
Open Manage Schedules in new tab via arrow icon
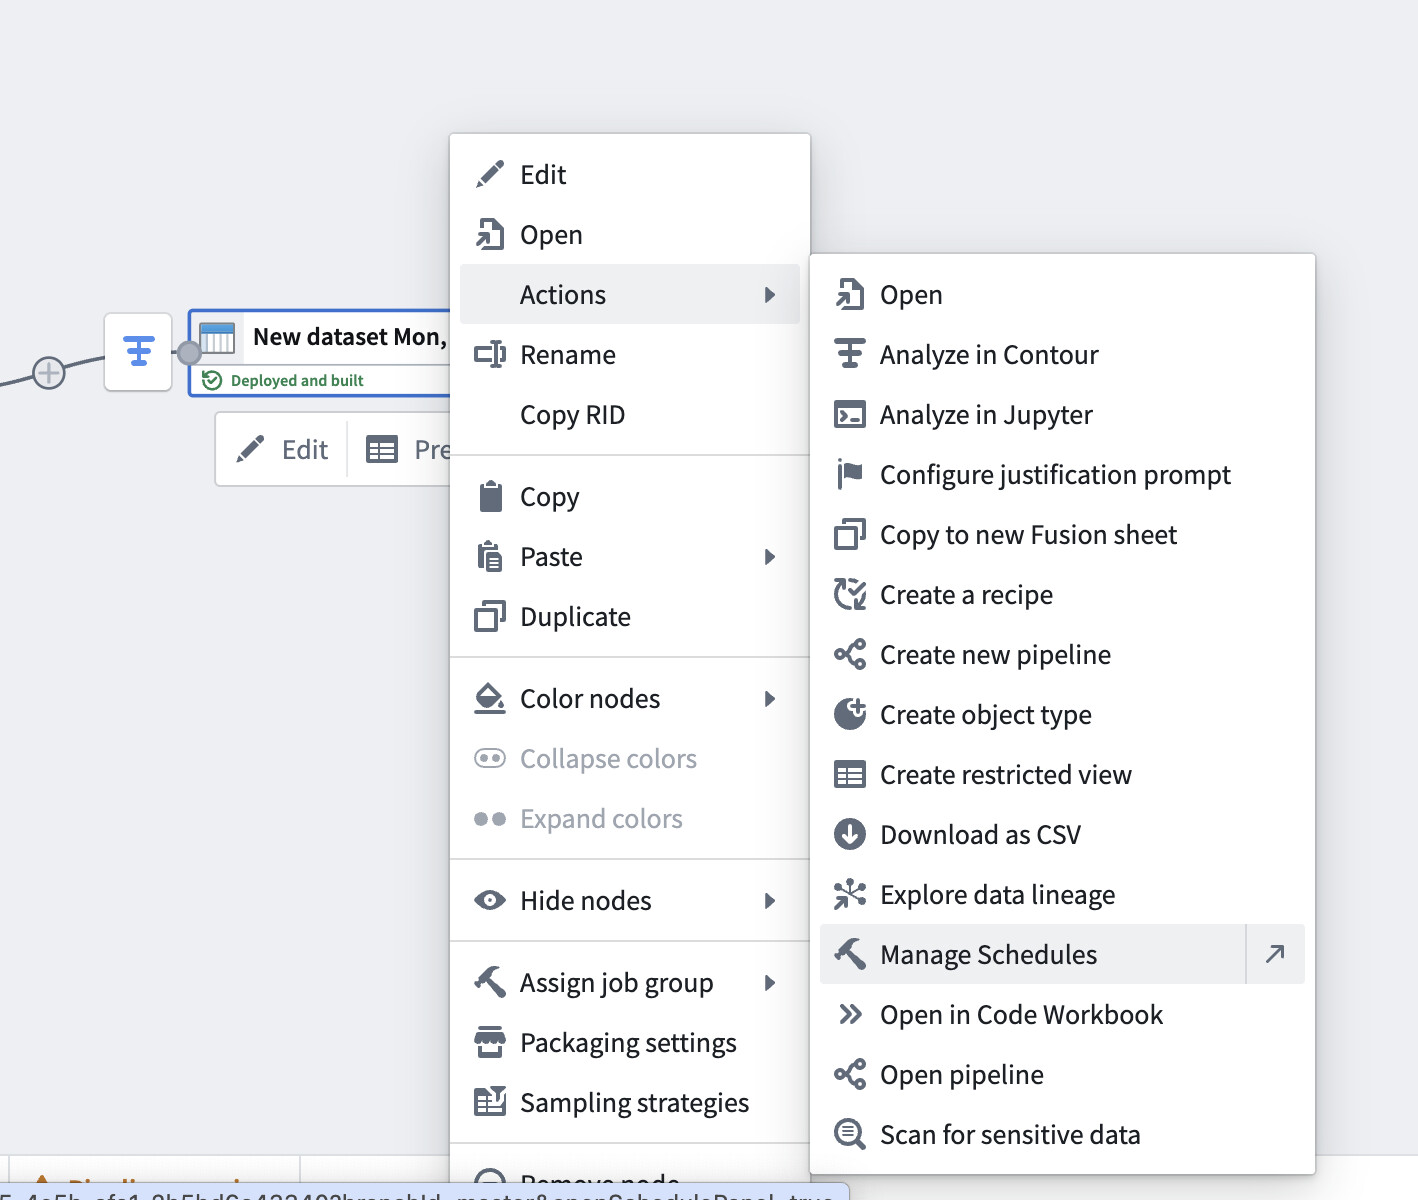(x=1274, y=954)
